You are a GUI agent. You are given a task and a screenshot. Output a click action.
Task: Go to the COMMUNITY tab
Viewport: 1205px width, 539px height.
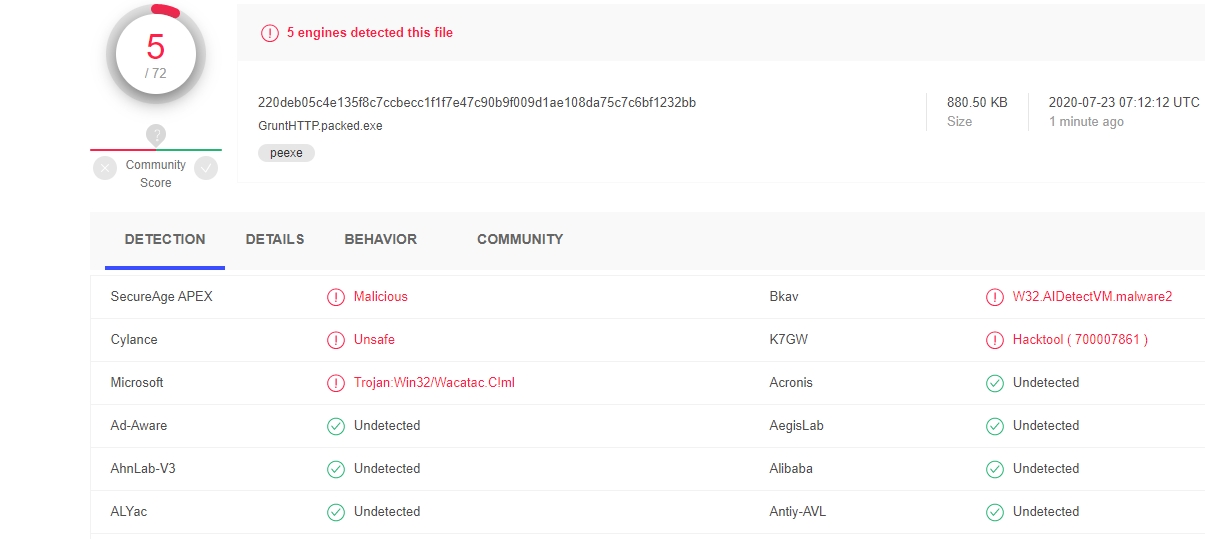520,240
